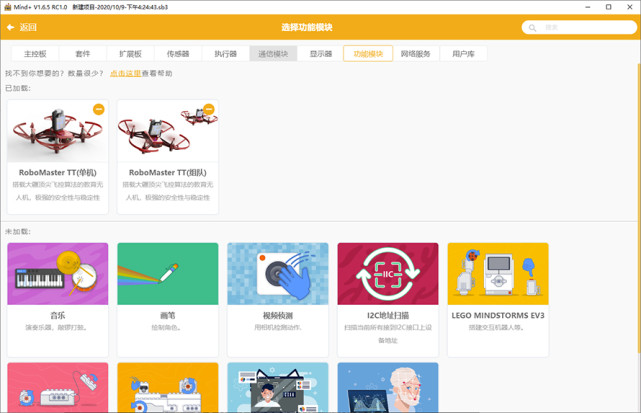This screenshot has width=641, height=413.
Task: Open the 用户库 tab
Action: click(463, 54)
